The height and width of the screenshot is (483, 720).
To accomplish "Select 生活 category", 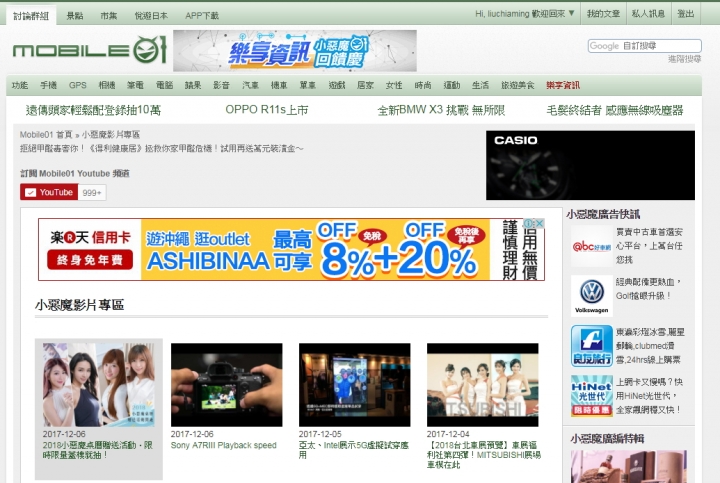I will (480, 85).
